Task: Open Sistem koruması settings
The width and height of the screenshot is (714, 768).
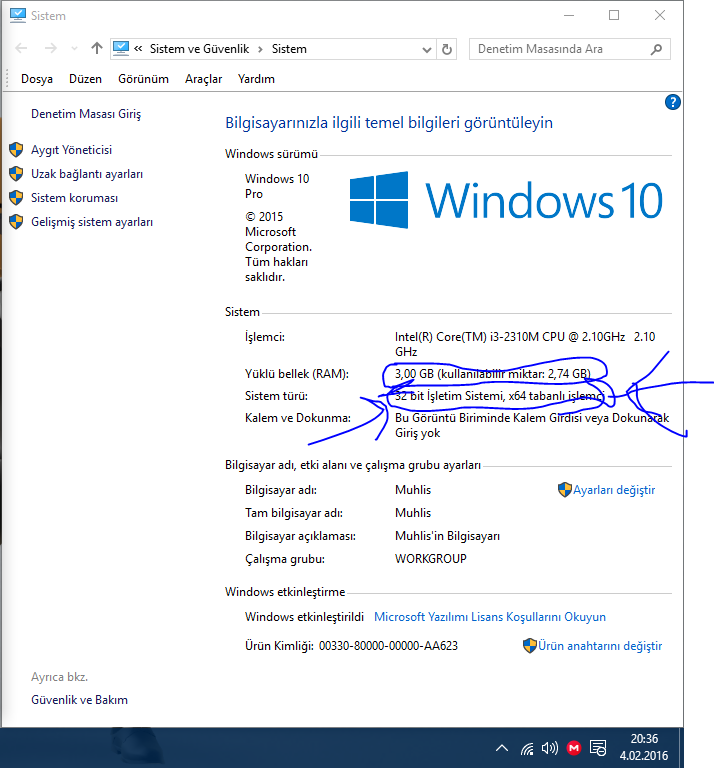Action: point(74,198)
